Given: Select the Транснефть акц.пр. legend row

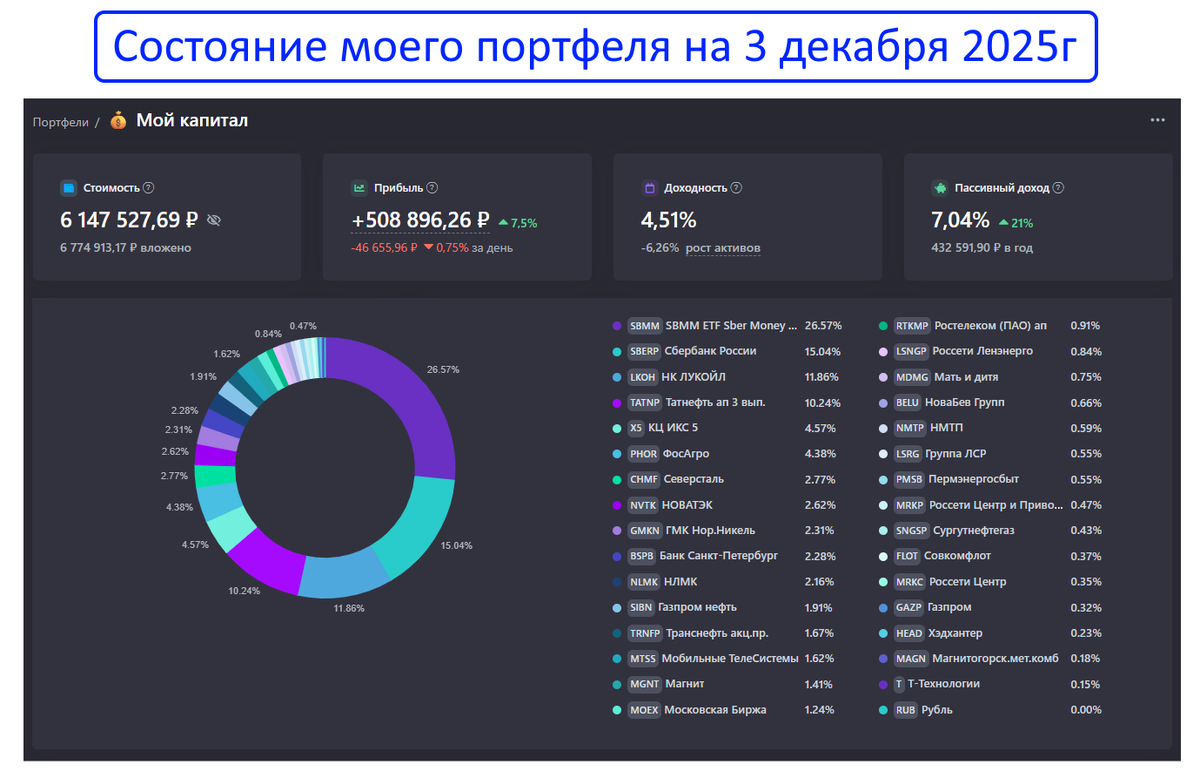Looking at the screenshot, I should (x=727, y=633).
